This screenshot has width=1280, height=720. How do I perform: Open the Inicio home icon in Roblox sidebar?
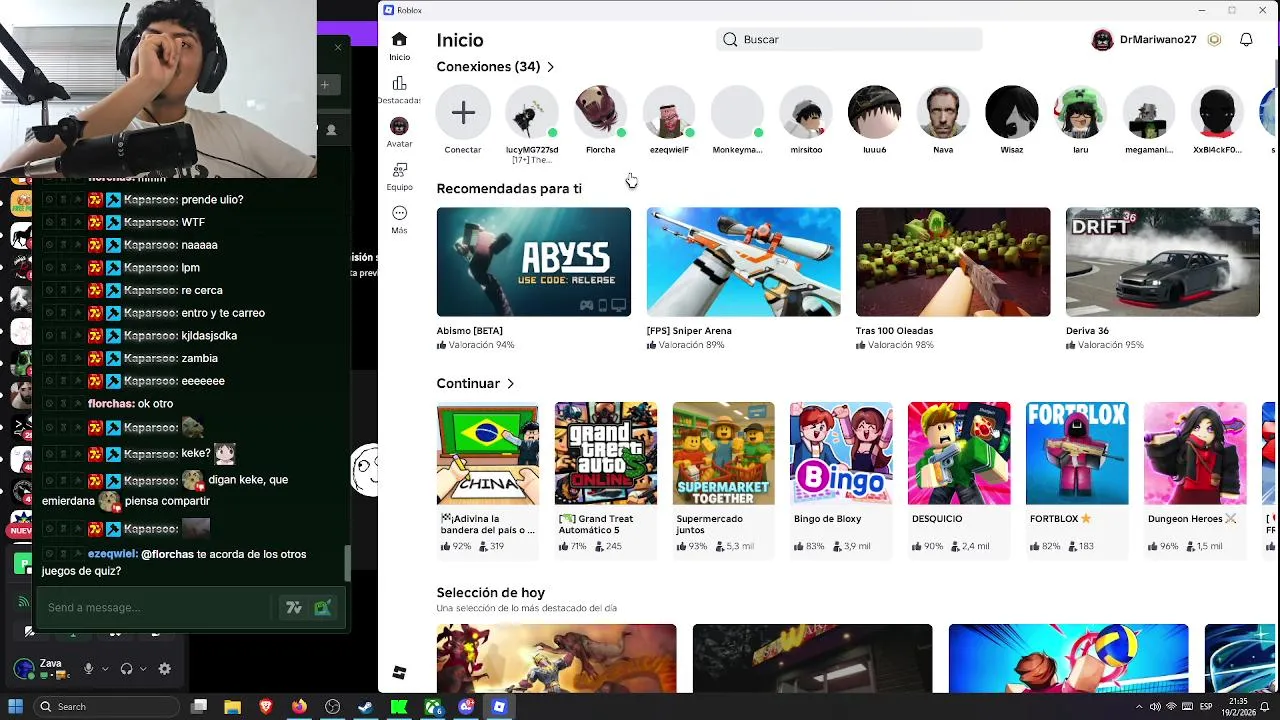[x=399, y=39]
